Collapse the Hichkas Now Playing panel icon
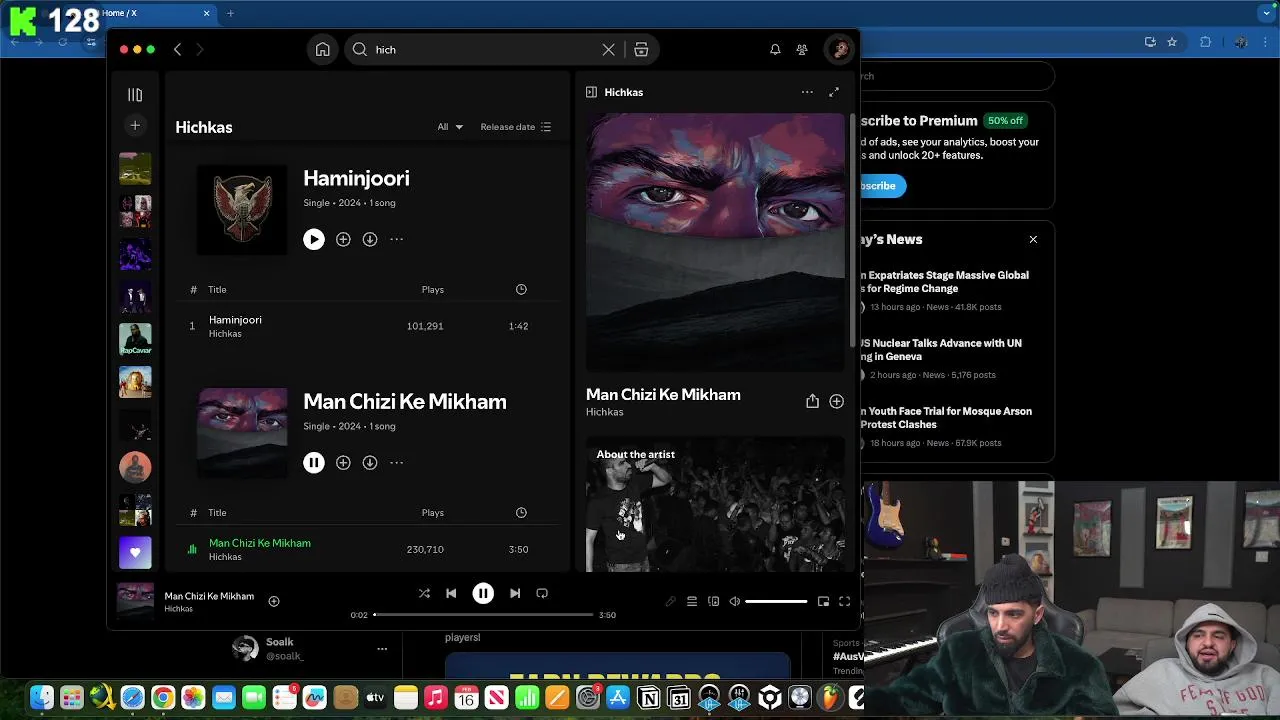The image size is (1280, 720). 591,92
